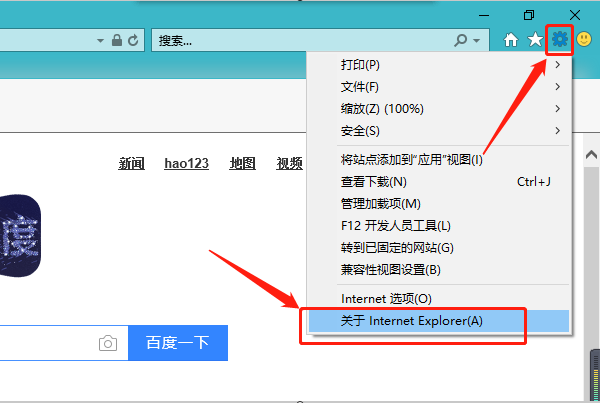This screenshot has width=600, height=403.
Task: Expand 安全(S) submenu arrow
Action: (x=558, y=131)
